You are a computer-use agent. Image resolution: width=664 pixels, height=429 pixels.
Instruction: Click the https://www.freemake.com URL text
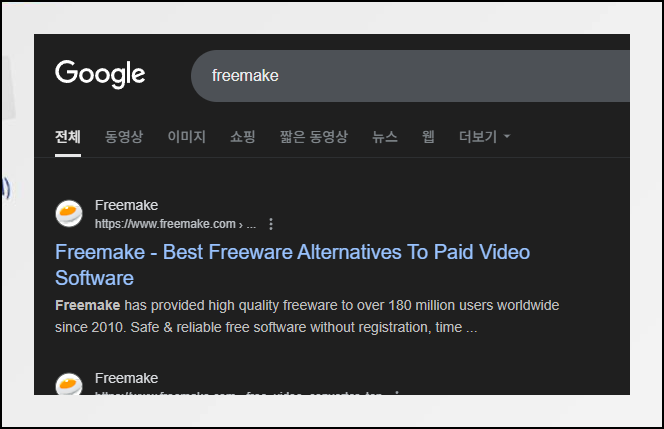(x=175, y=224)
